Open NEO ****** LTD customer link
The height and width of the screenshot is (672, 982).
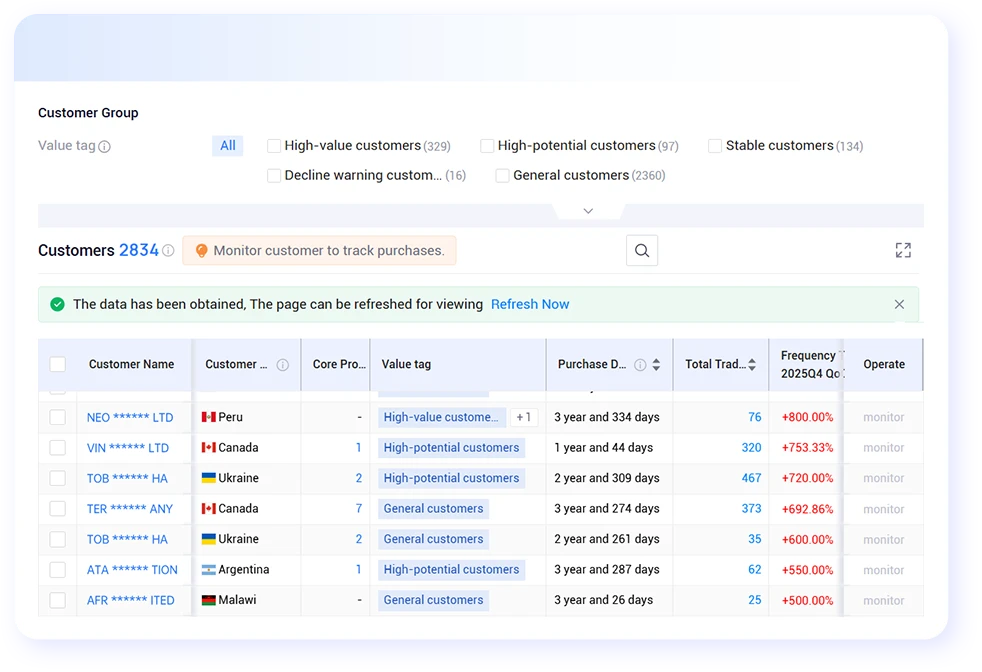pos(130,418)
